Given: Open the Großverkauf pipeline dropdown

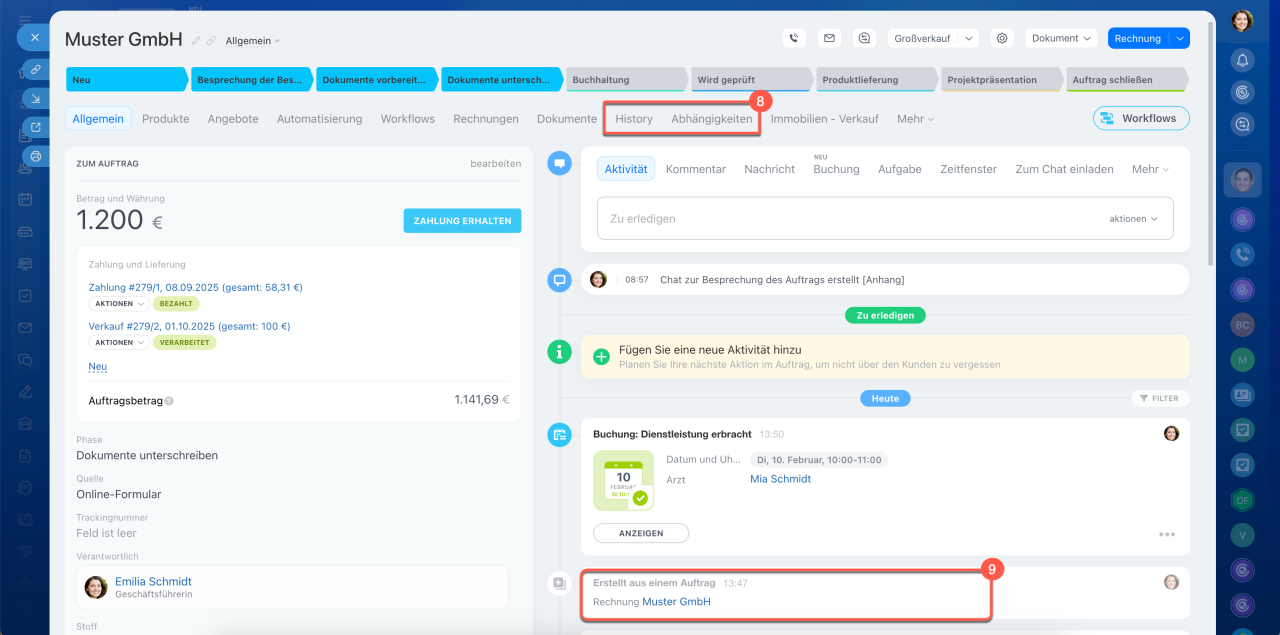Looking at the screenshot, I should [x=933, y=38].
